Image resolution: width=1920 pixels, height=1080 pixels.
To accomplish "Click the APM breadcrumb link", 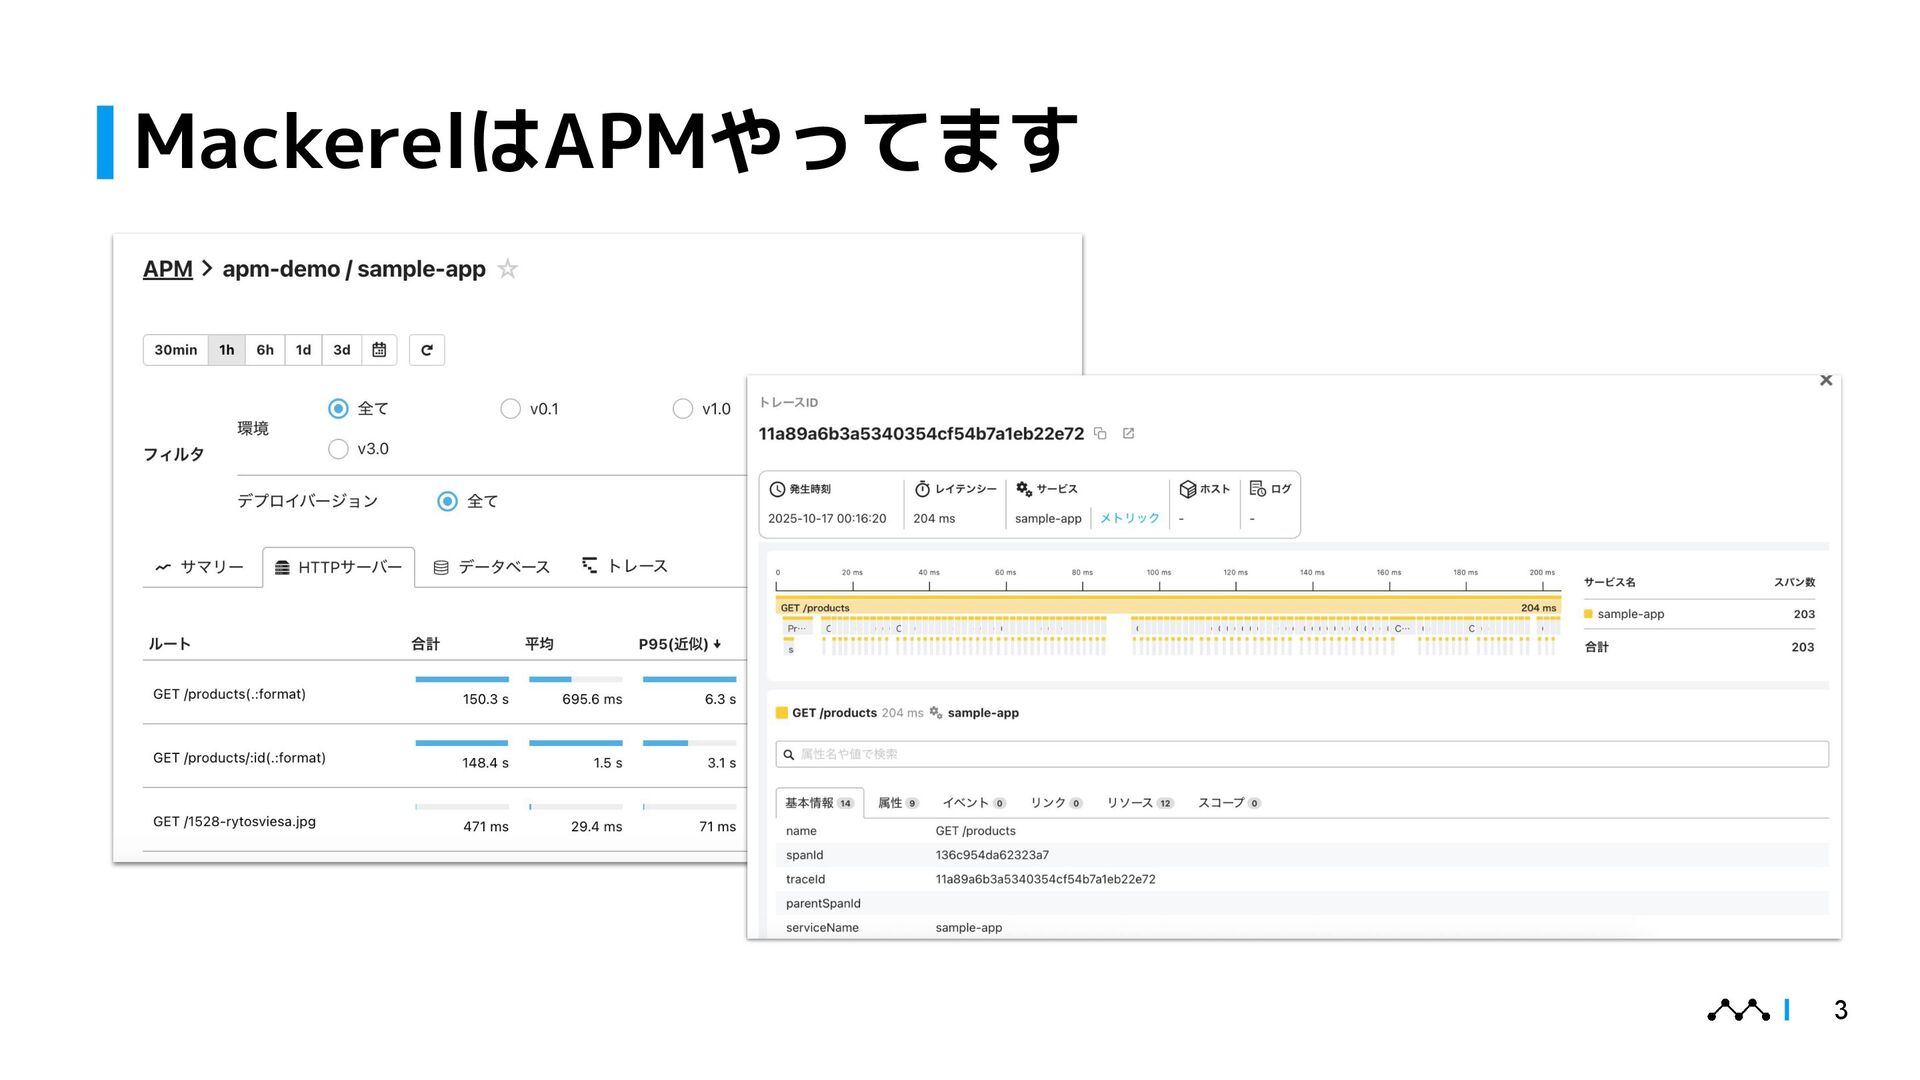I will pyautogui.click(x=167, y=269).
